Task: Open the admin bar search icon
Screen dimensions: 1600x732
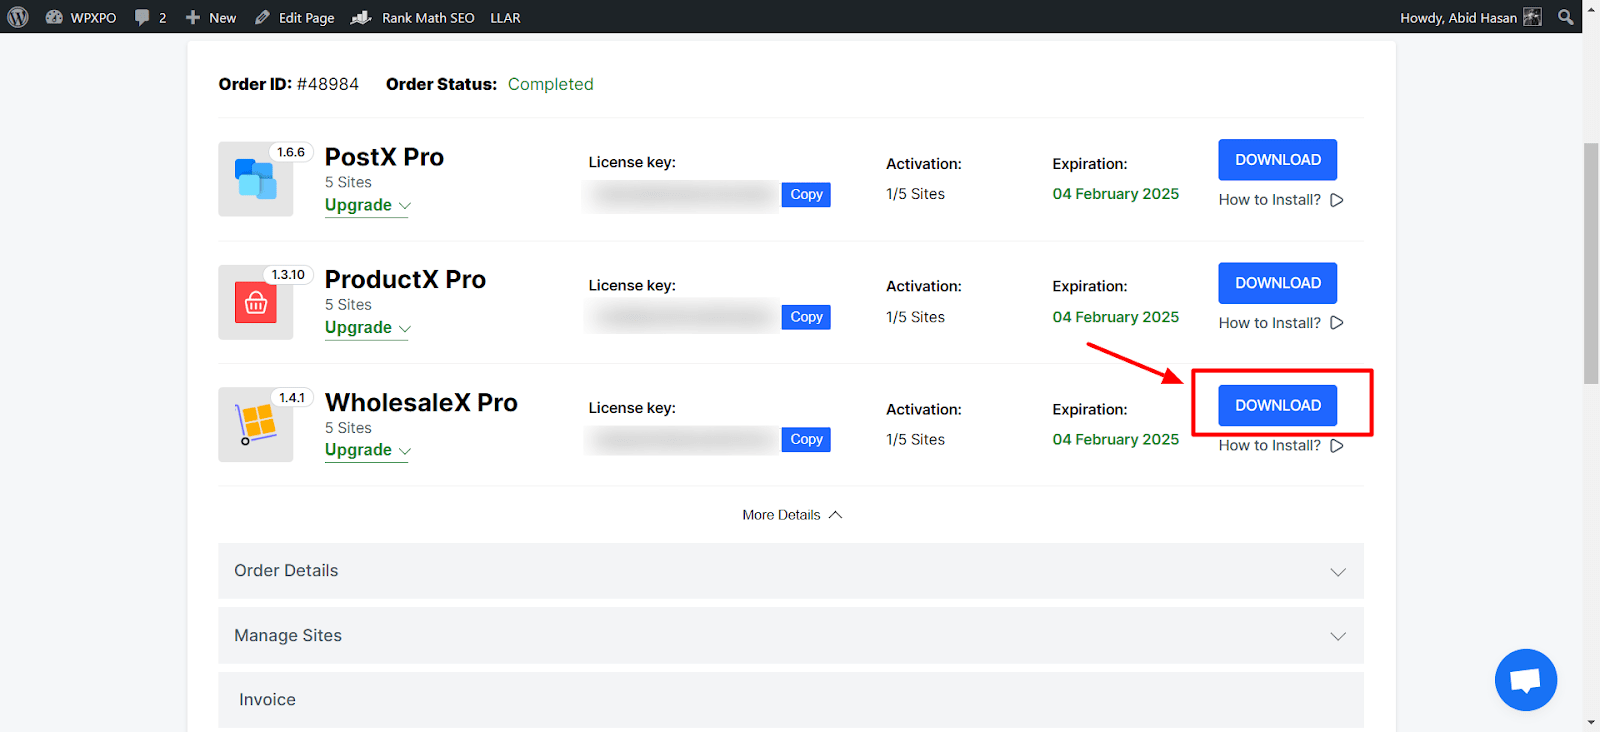Action: (1566, 17)
